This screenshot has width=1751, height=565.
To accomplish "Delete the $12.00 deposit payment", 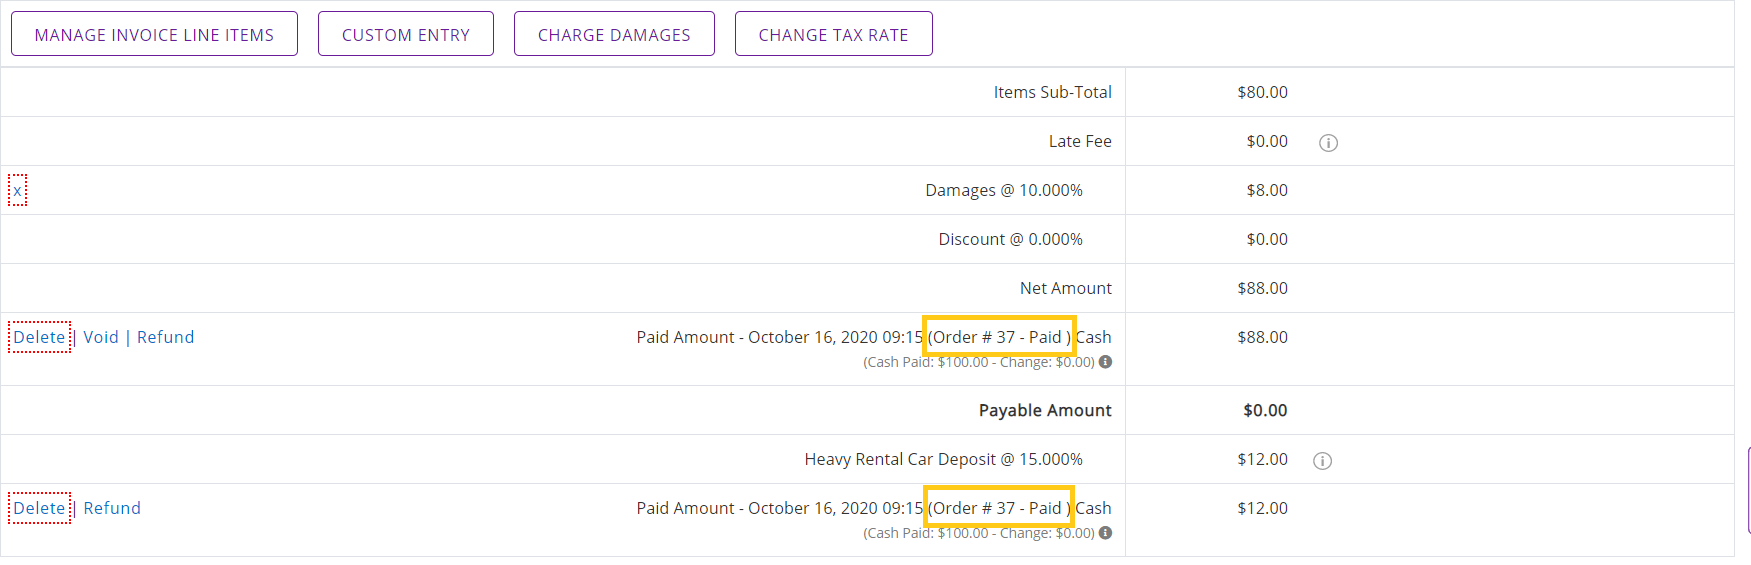I will (x=39, y=508).
